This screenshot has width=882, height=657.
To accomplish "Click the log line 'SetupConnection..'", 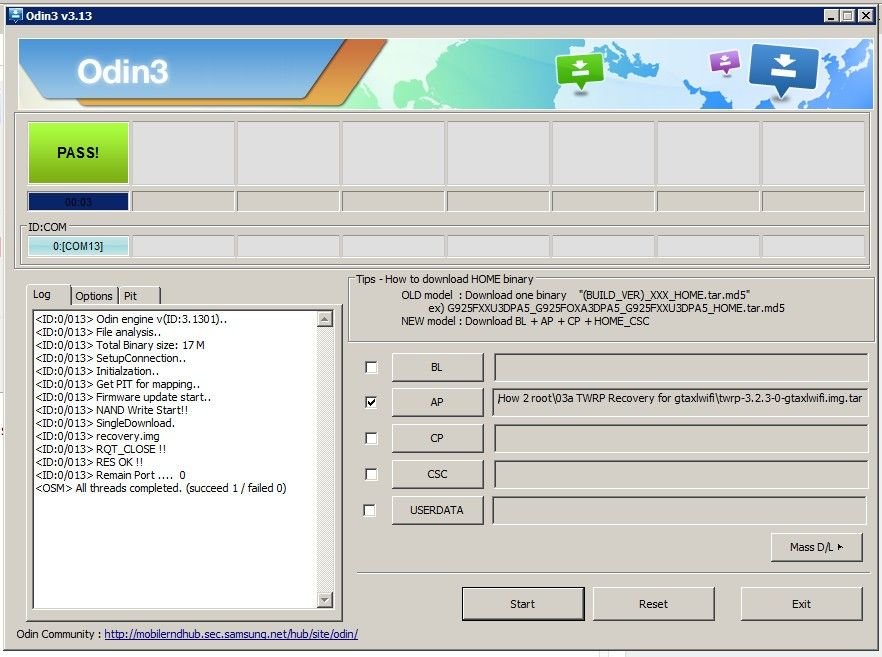I will tap(111, 358).
